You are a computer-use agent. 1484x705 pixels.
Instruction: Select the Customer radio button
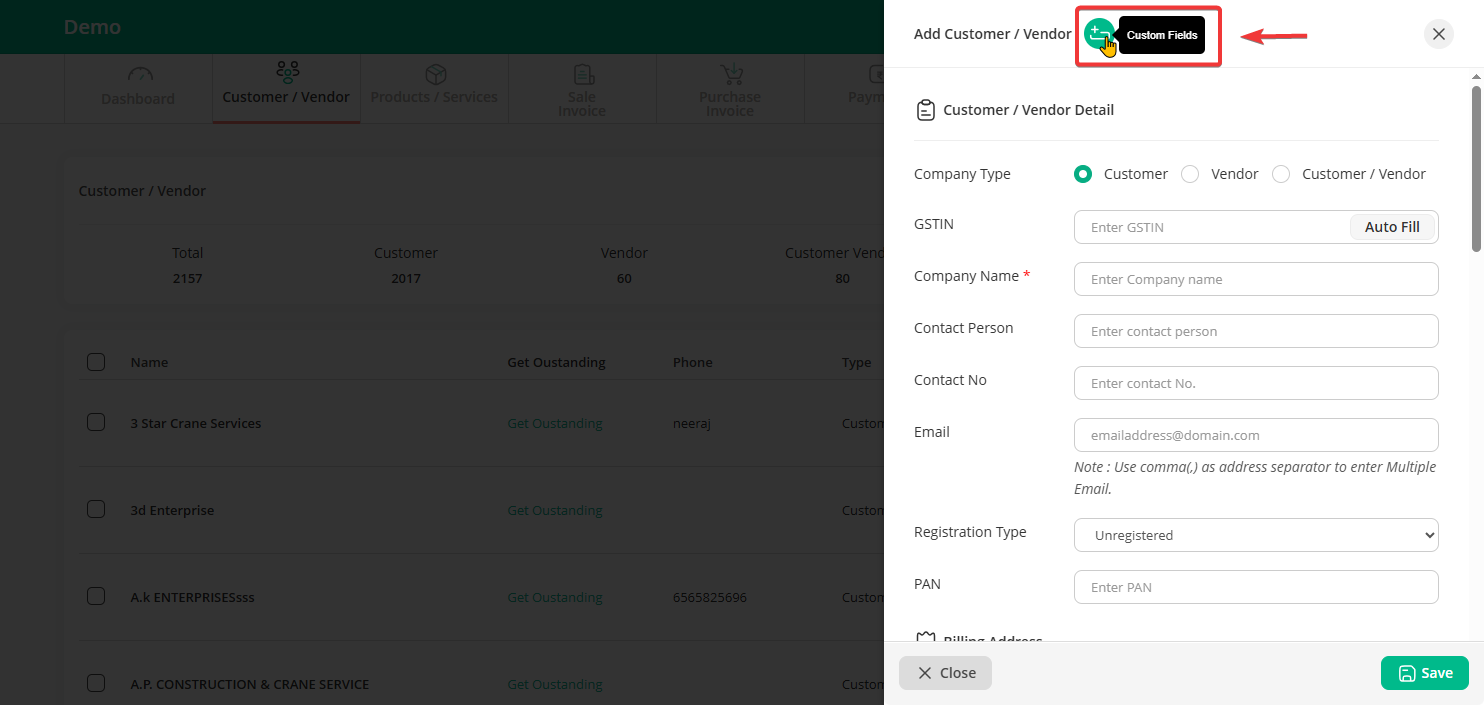pyautogui.click(x=1082, y=174)
